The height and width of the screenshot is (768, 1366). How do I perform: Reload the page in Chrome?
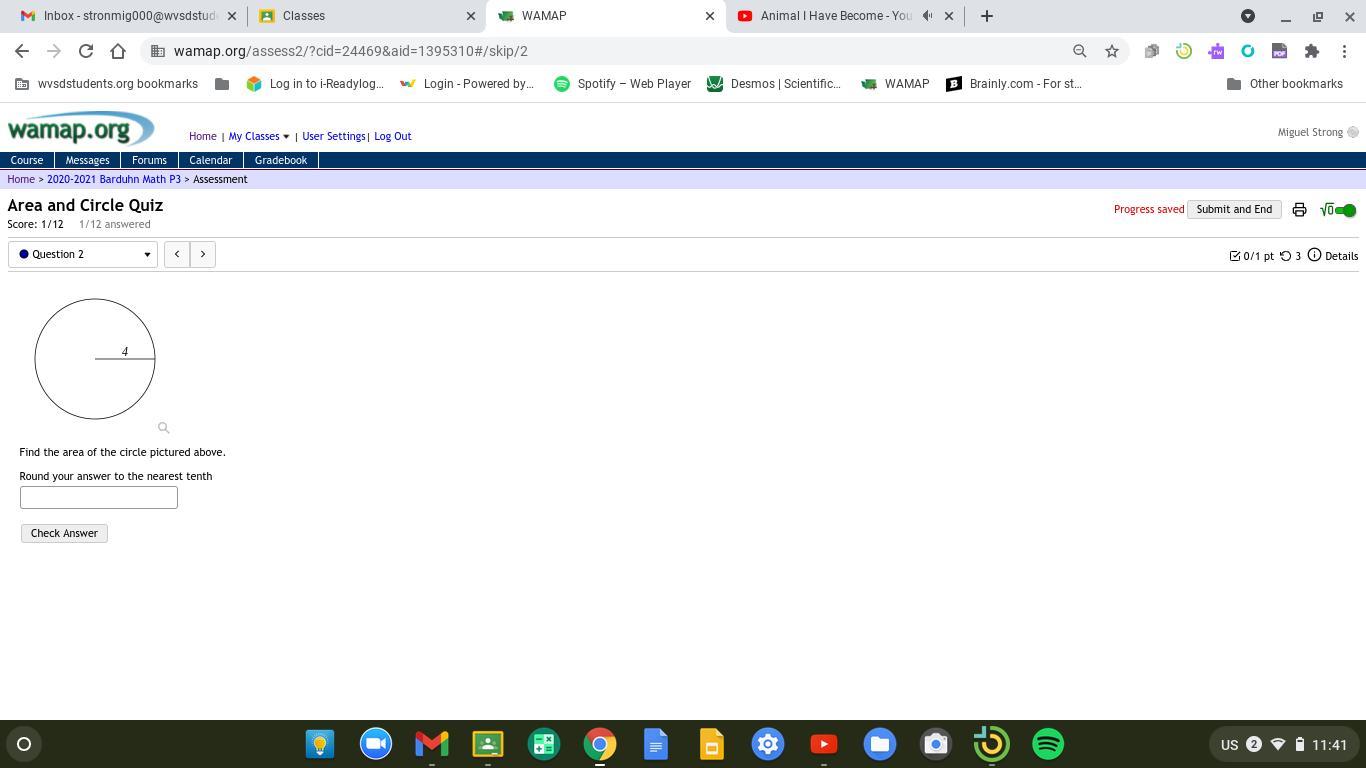pos(86,51)
